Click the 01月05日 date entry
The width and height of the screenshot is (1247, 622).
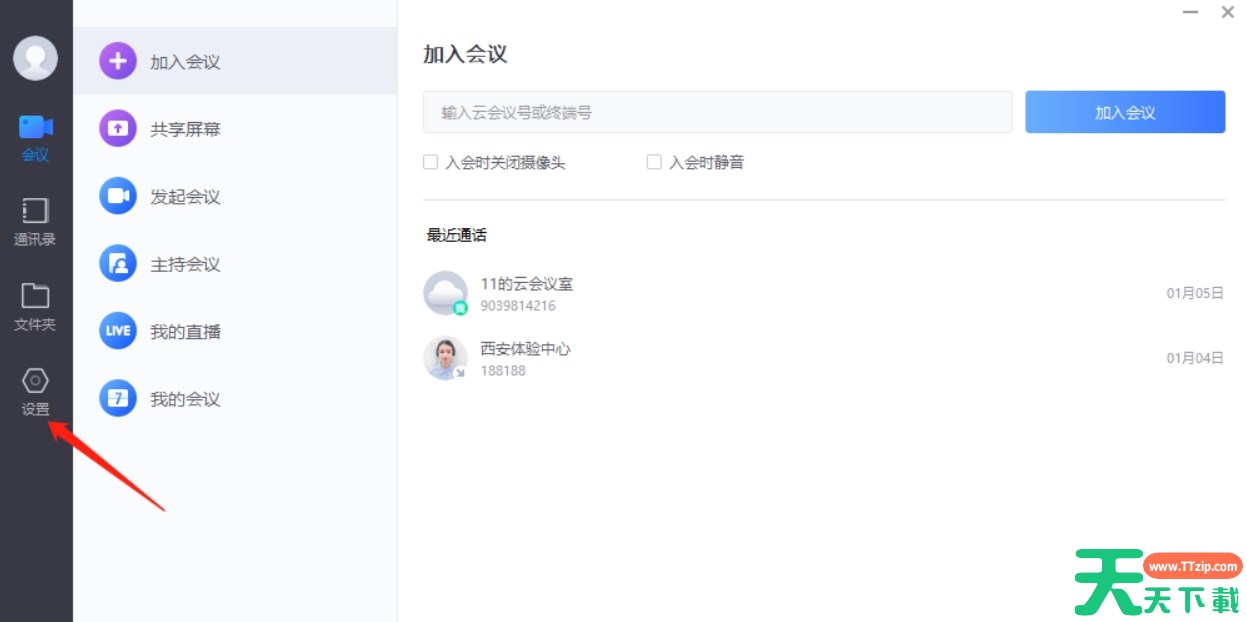coord(1195,293)
